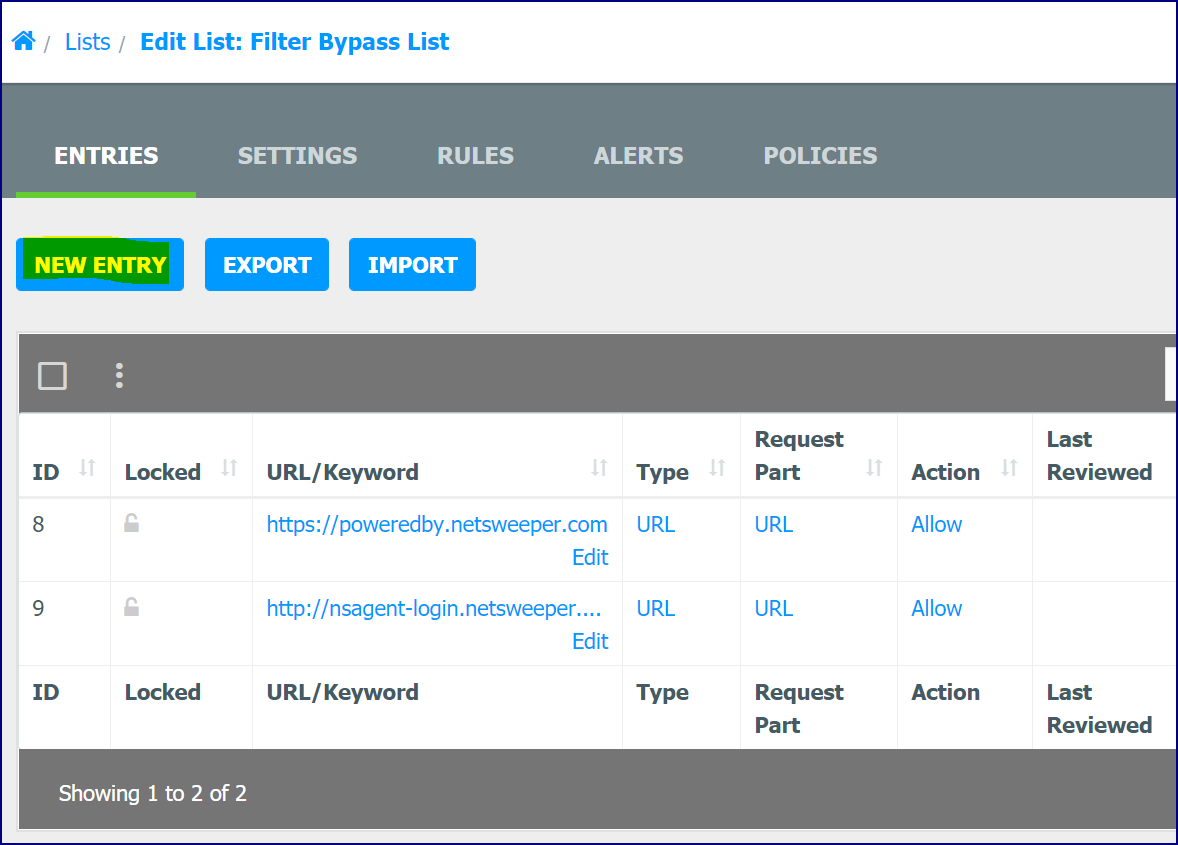Screen dimensions: 1178x845
Task: Open the three-dot bulk actions menu
Action: (x=119, y=376)
